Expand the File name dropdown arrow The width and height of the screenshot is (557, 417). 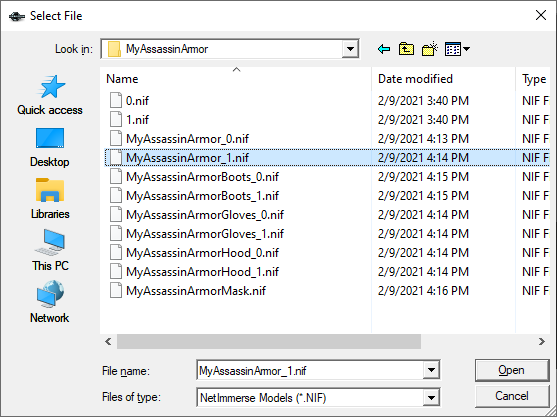(431, 370)
